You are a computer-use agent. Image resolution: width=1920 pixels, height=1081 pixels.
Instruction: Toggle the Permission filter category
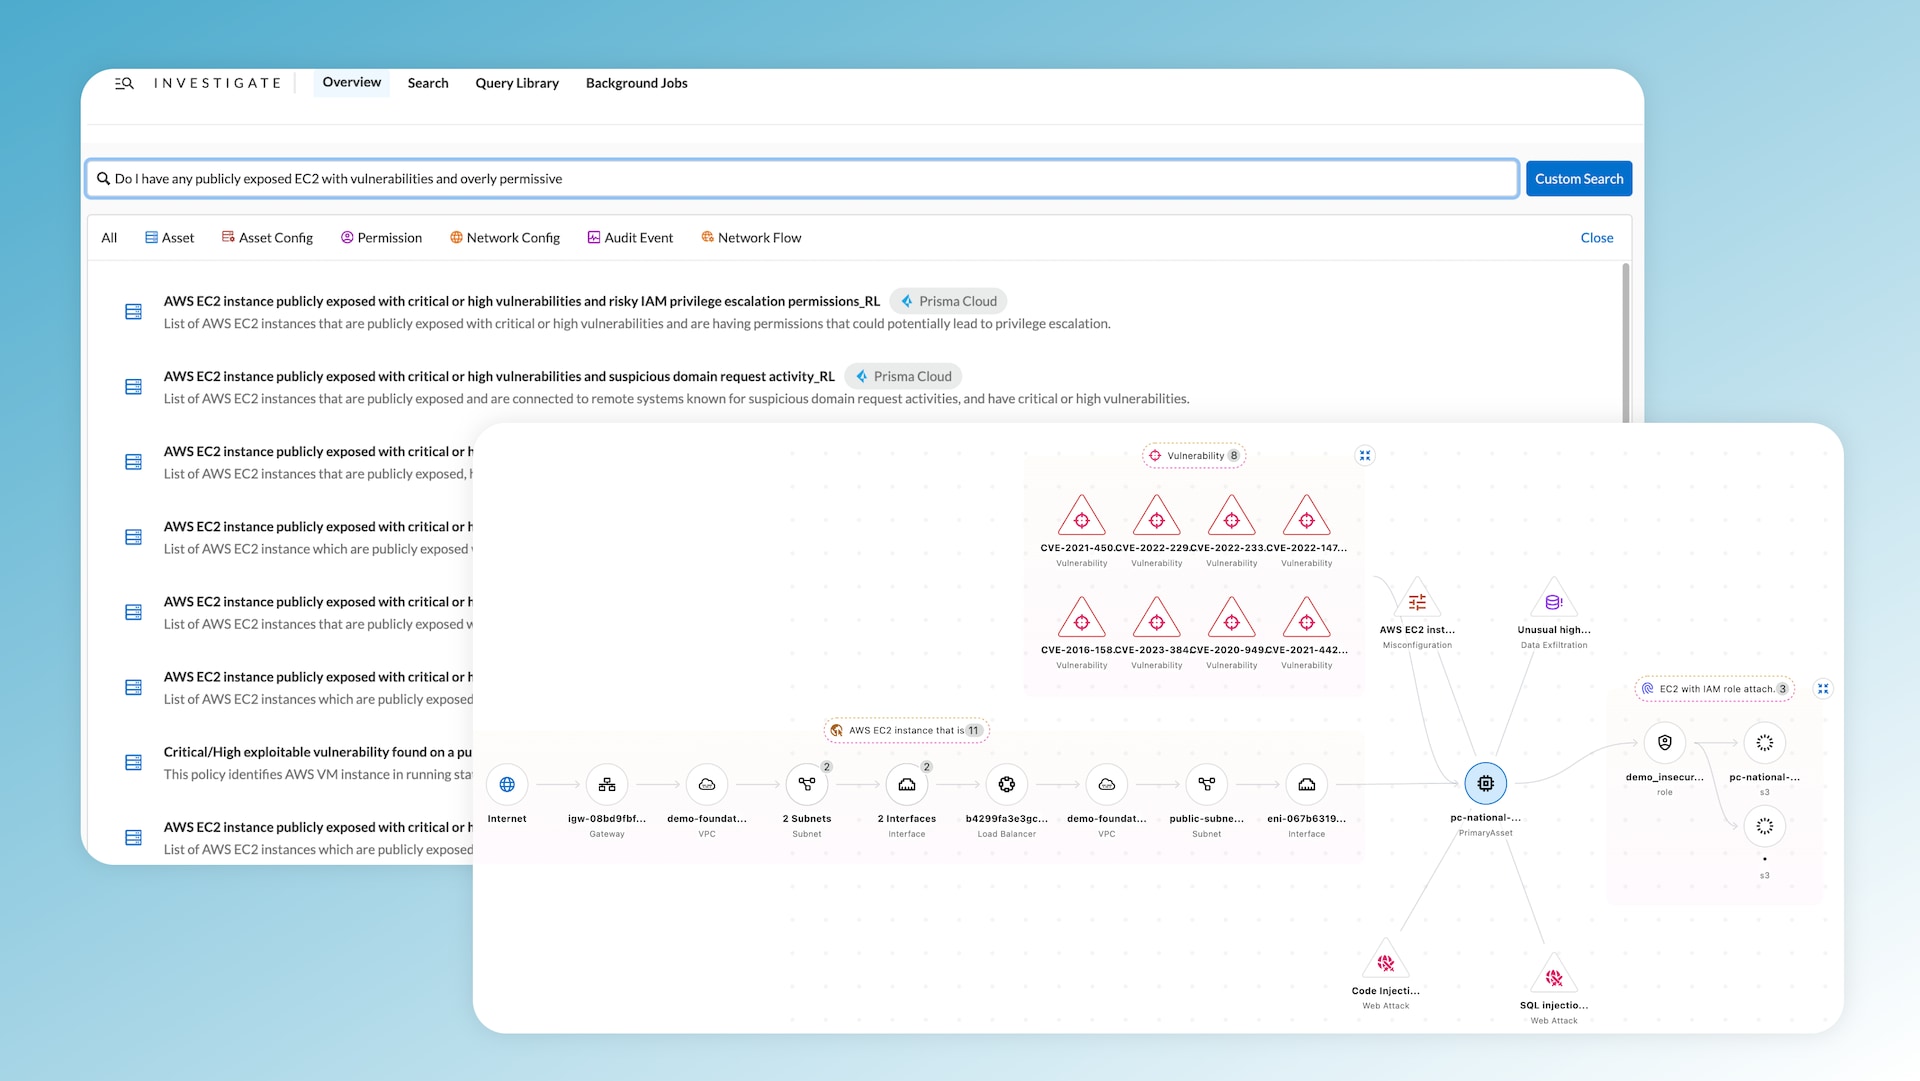[x=381, y=237]
